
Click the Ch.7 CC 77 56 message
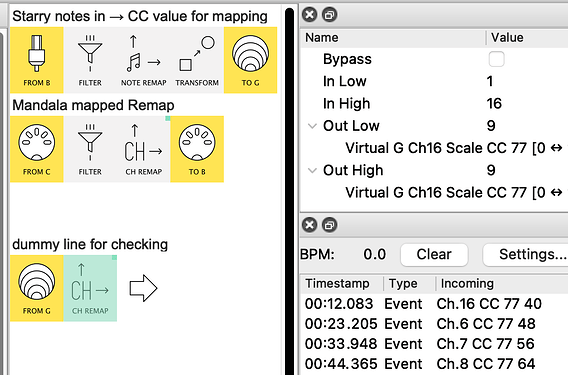pos(485,343)
